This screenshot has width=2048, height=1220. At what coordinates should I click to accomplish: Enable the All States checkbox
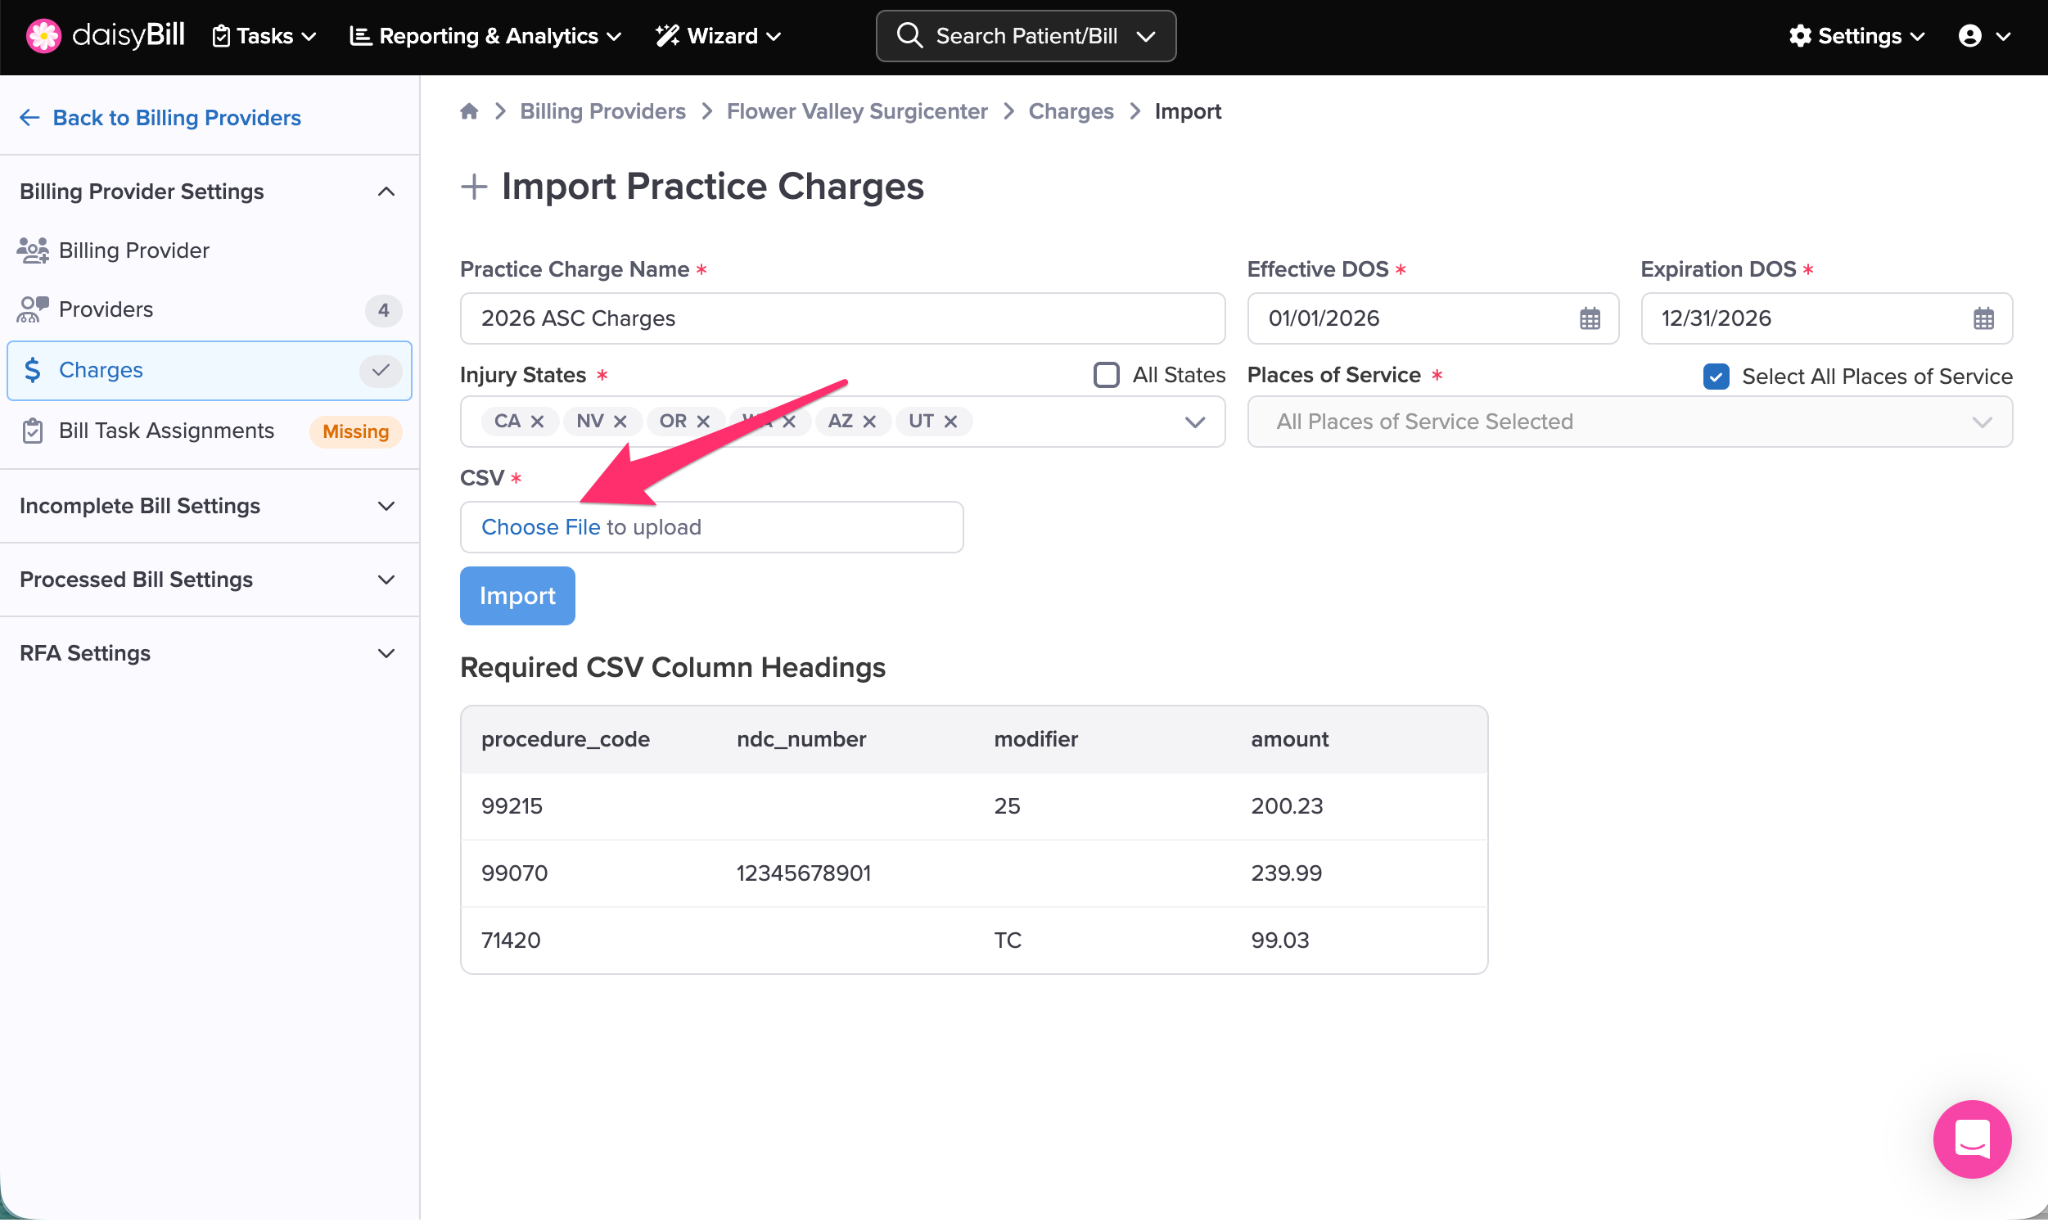[x=1106, y=375]
